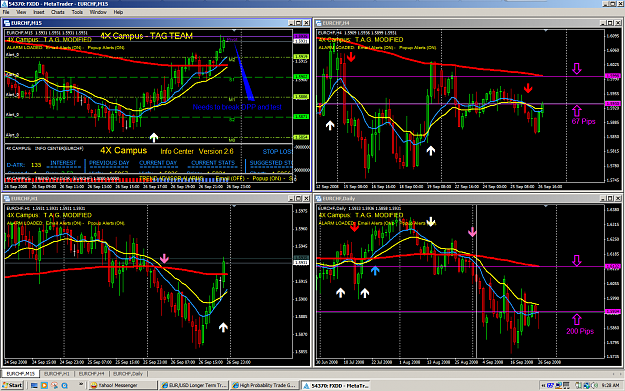Click the EURCHF,H4 chart window icon
This screenshot has height=391, width=625.
[318, 23]
